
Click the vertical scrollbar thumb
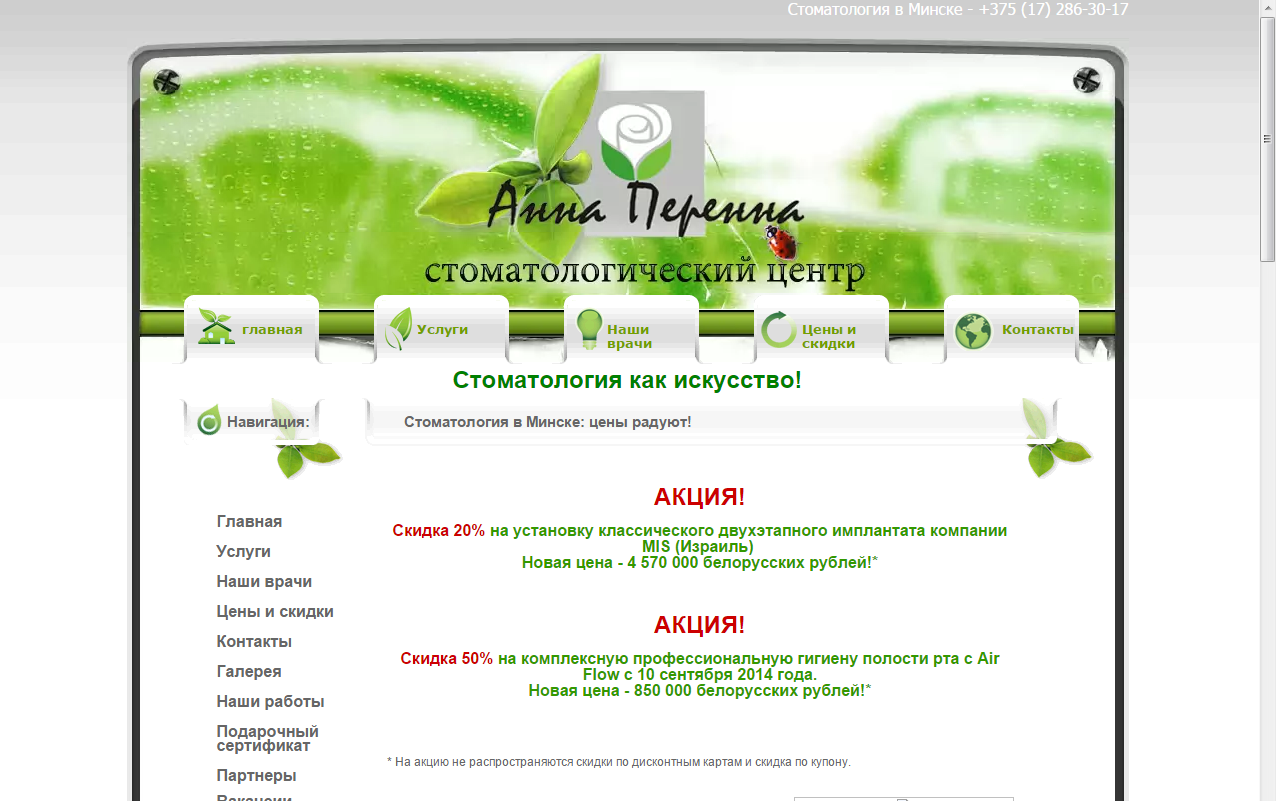(1268, 139)
